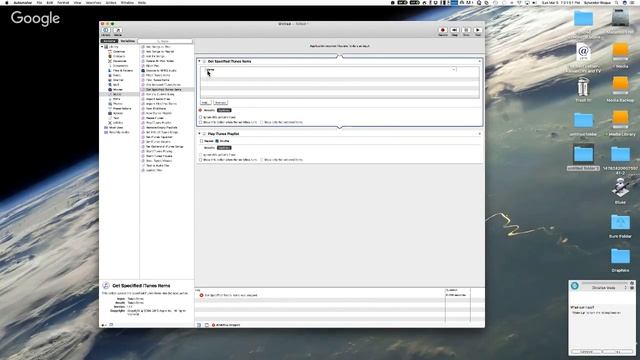Click the System category icon in the library
The image size is (640, 360).
[x=110, y=113]
